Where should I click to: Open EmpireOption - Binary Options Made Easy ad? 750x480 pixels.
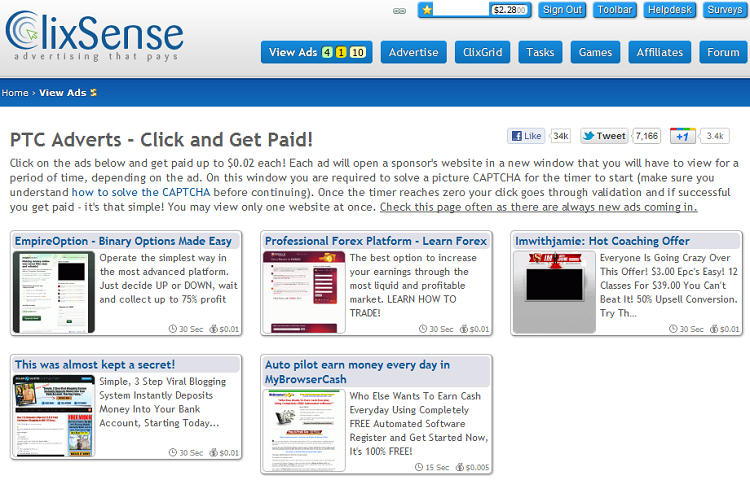click(123, 241)
